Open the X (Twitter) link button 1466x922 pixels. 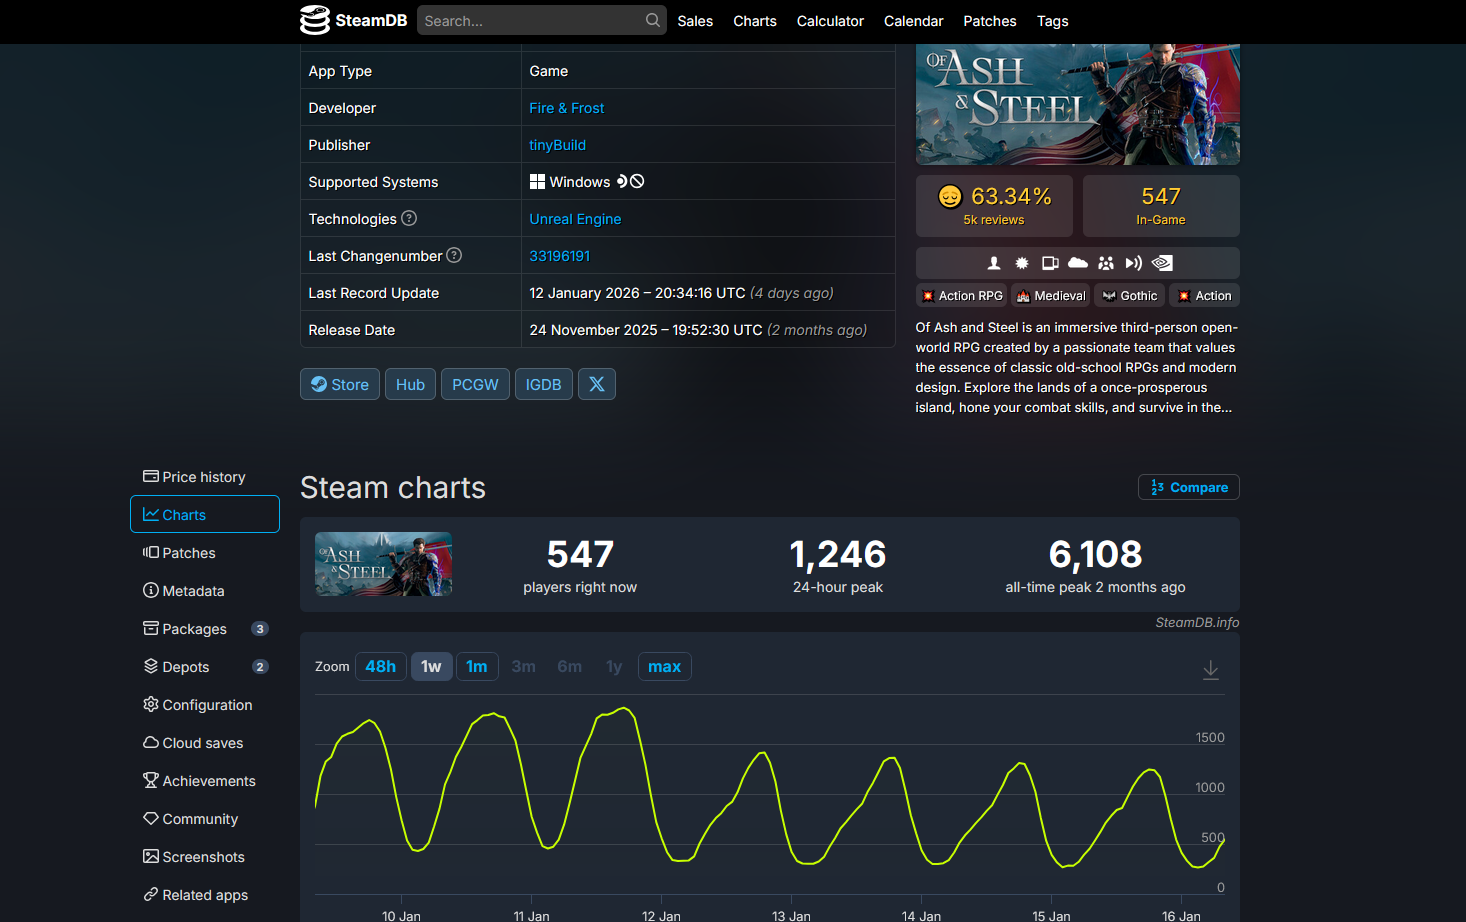[597, 384]
